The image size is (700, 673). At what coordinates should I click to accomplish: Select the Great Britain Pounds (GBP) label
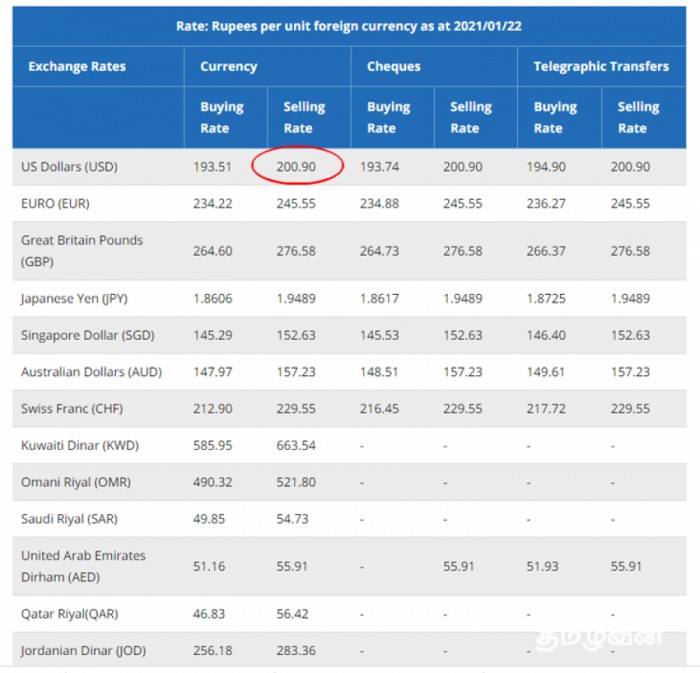click(81, 250)
